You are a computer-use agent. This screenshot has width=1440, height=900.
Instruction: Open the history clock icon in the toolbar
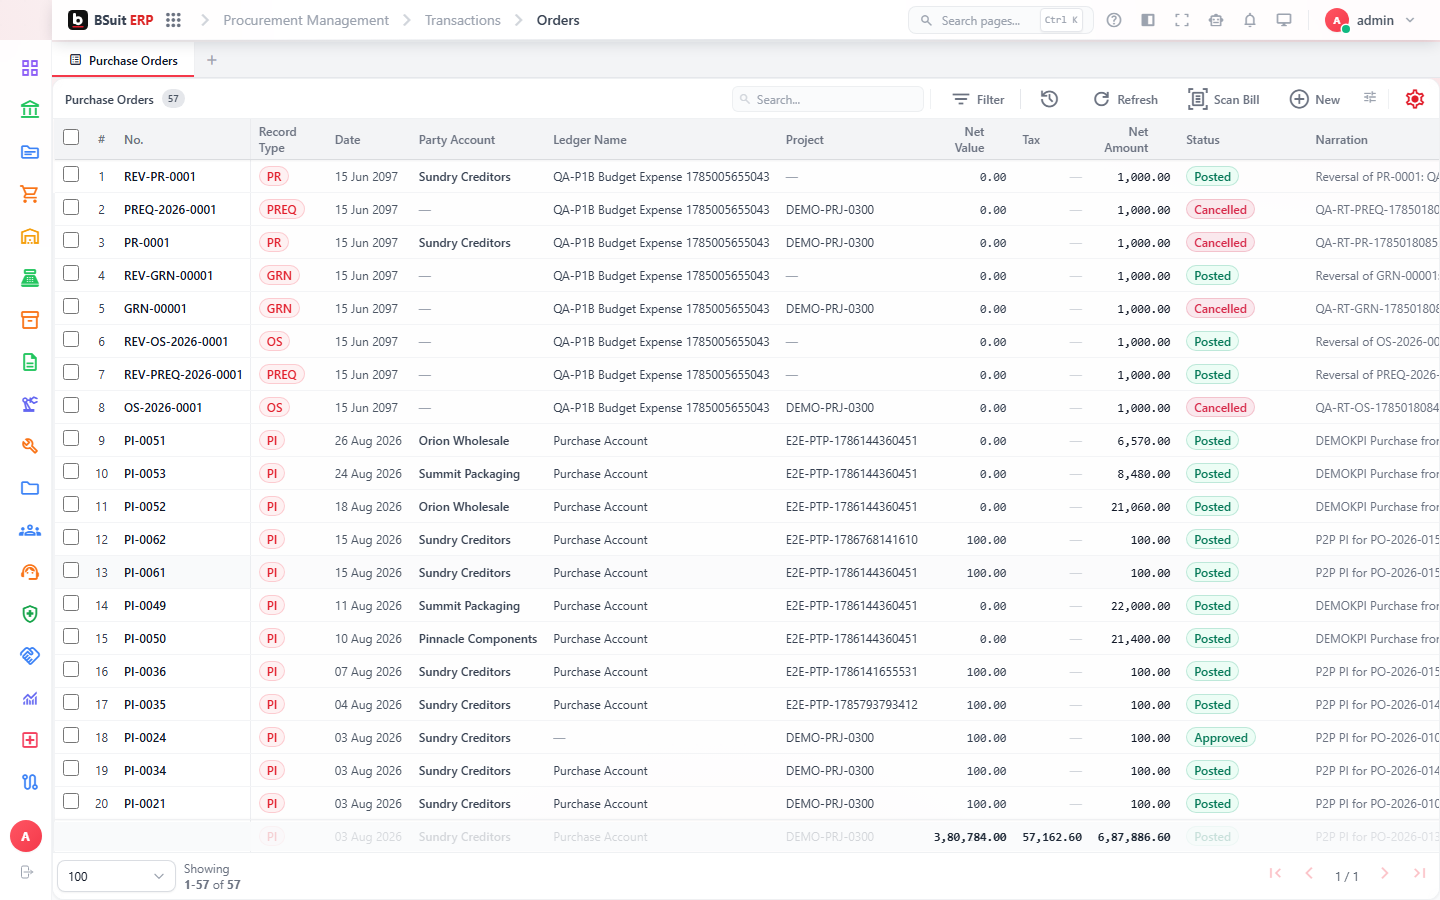[1049, 99]
